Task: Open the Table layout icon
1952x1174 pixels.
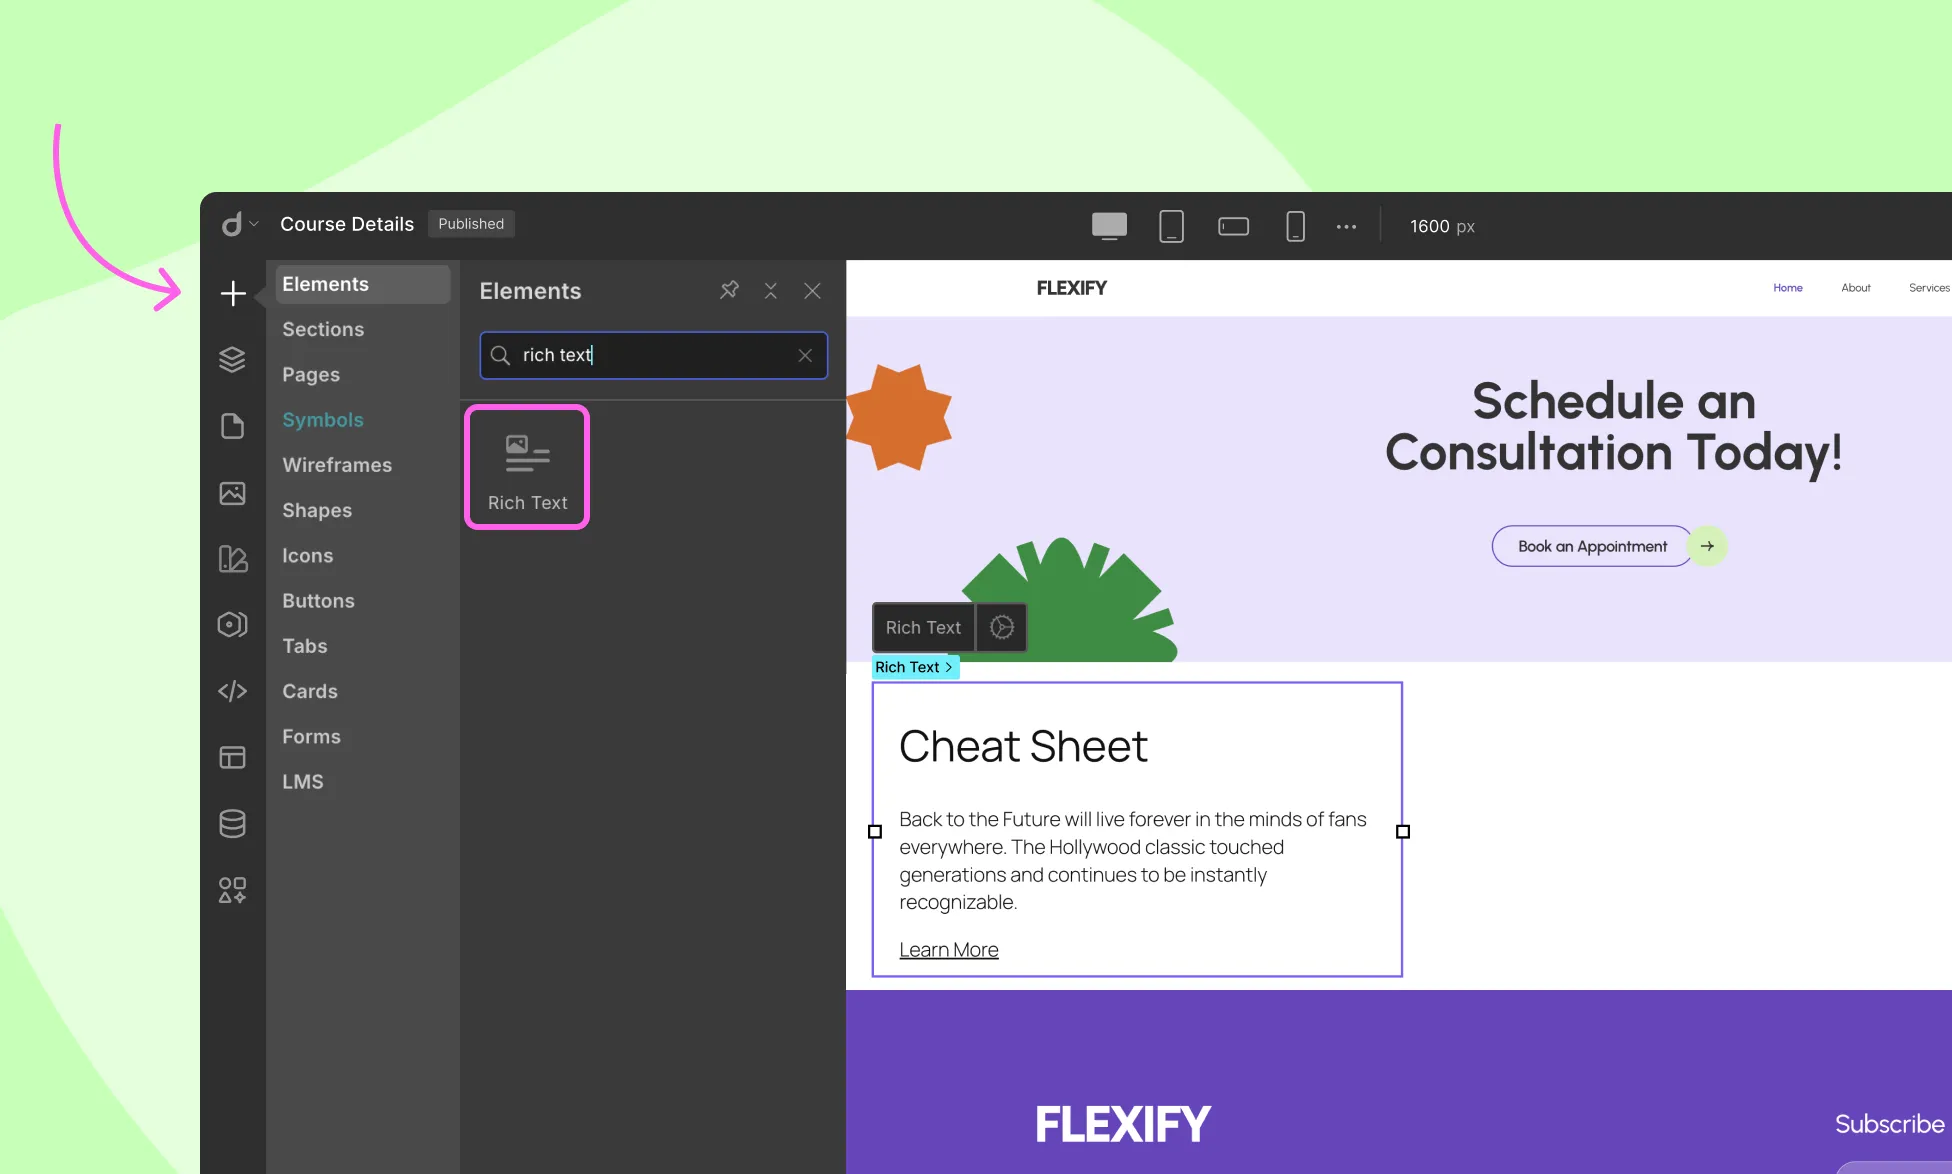Action: [x=232, y=758]
